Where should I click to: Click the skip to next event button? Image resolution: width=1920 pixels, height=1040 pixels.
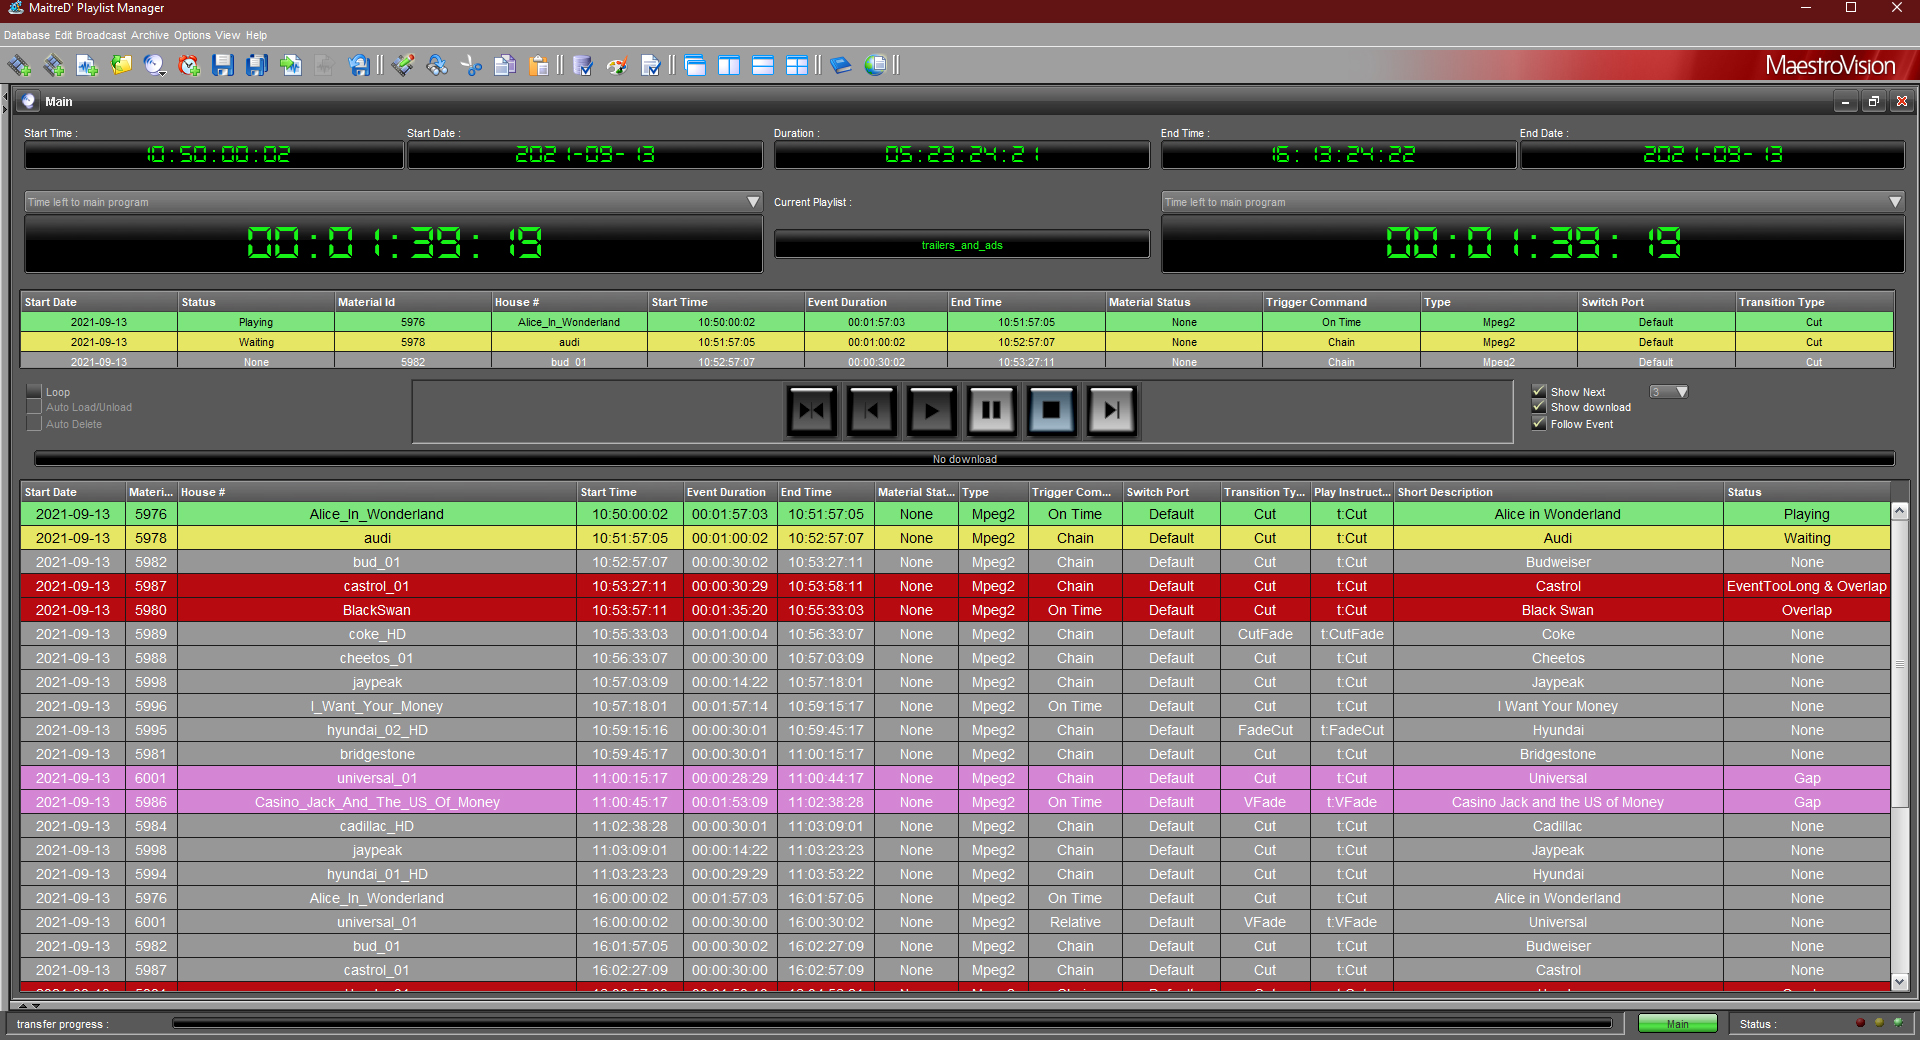[1111, 411]
